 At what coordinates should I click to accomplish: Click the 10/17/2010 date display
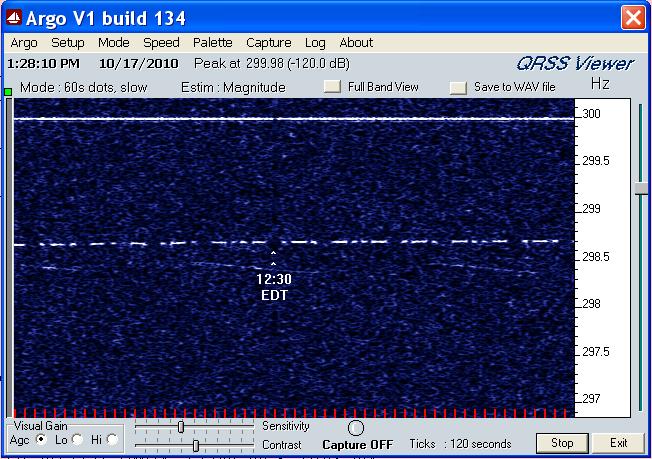(139, 64)
